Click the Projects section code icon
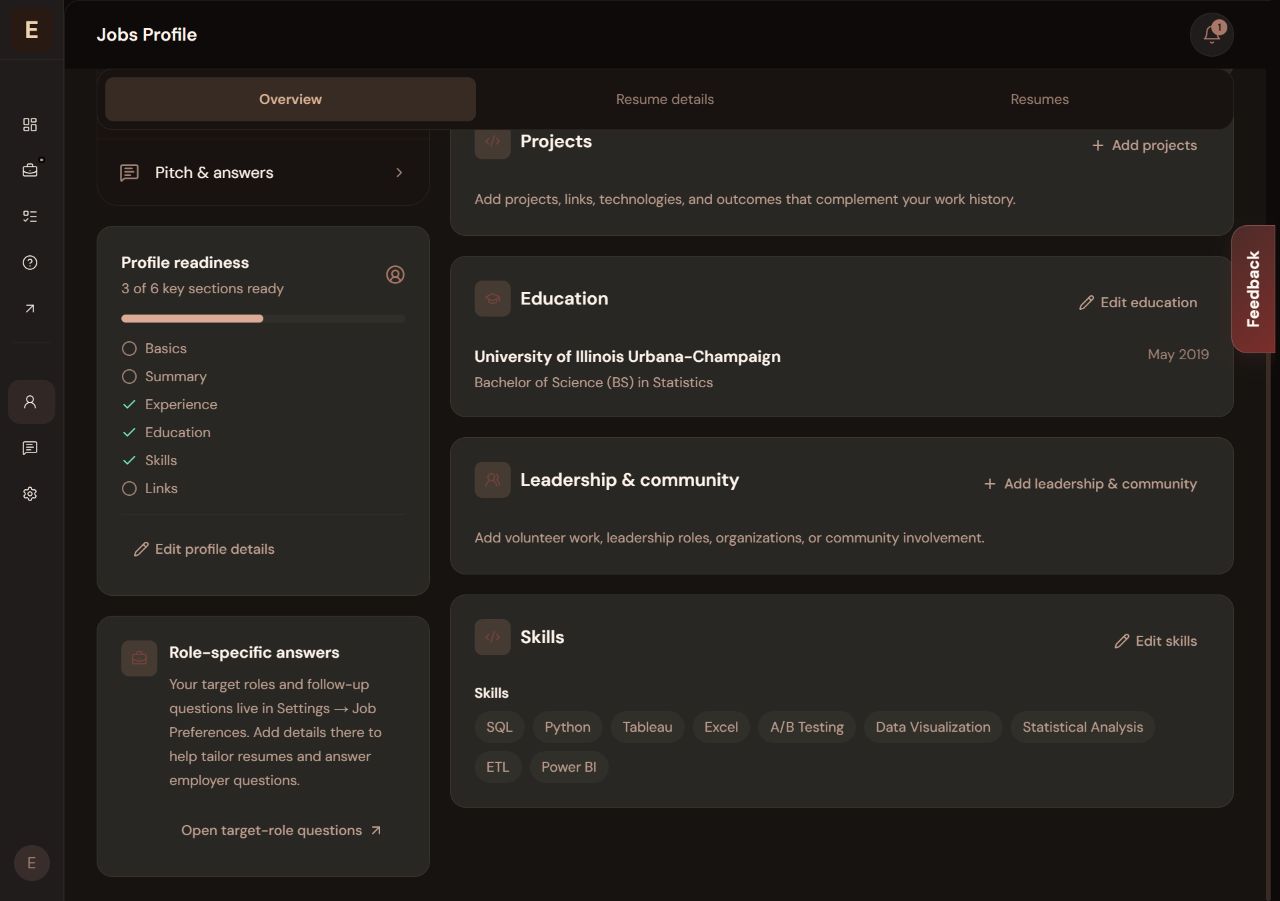Screen dimensions: 1280x901 click(492, 141)
